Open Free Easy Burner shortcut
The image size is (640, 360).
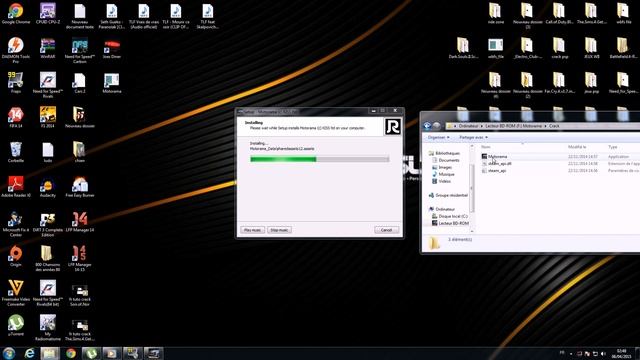pyautogui.click(x=80, y=187)
